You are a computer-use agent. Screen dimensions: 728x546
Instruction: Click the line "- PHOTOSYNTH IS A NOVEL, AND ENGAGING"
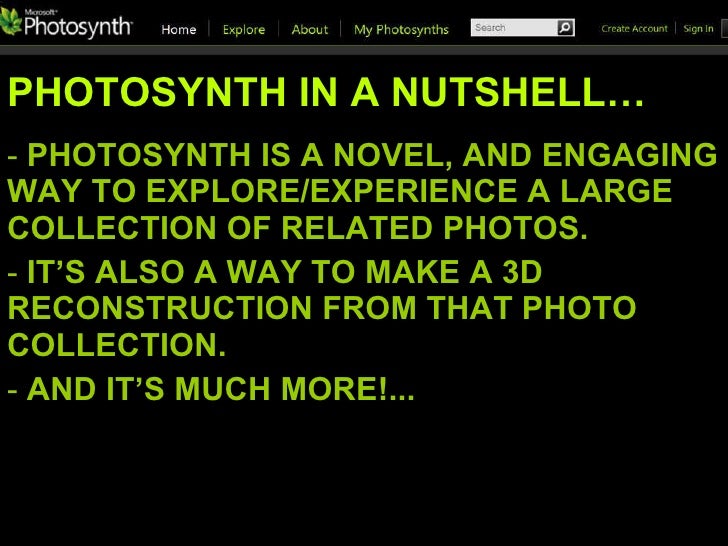(363, 155)
